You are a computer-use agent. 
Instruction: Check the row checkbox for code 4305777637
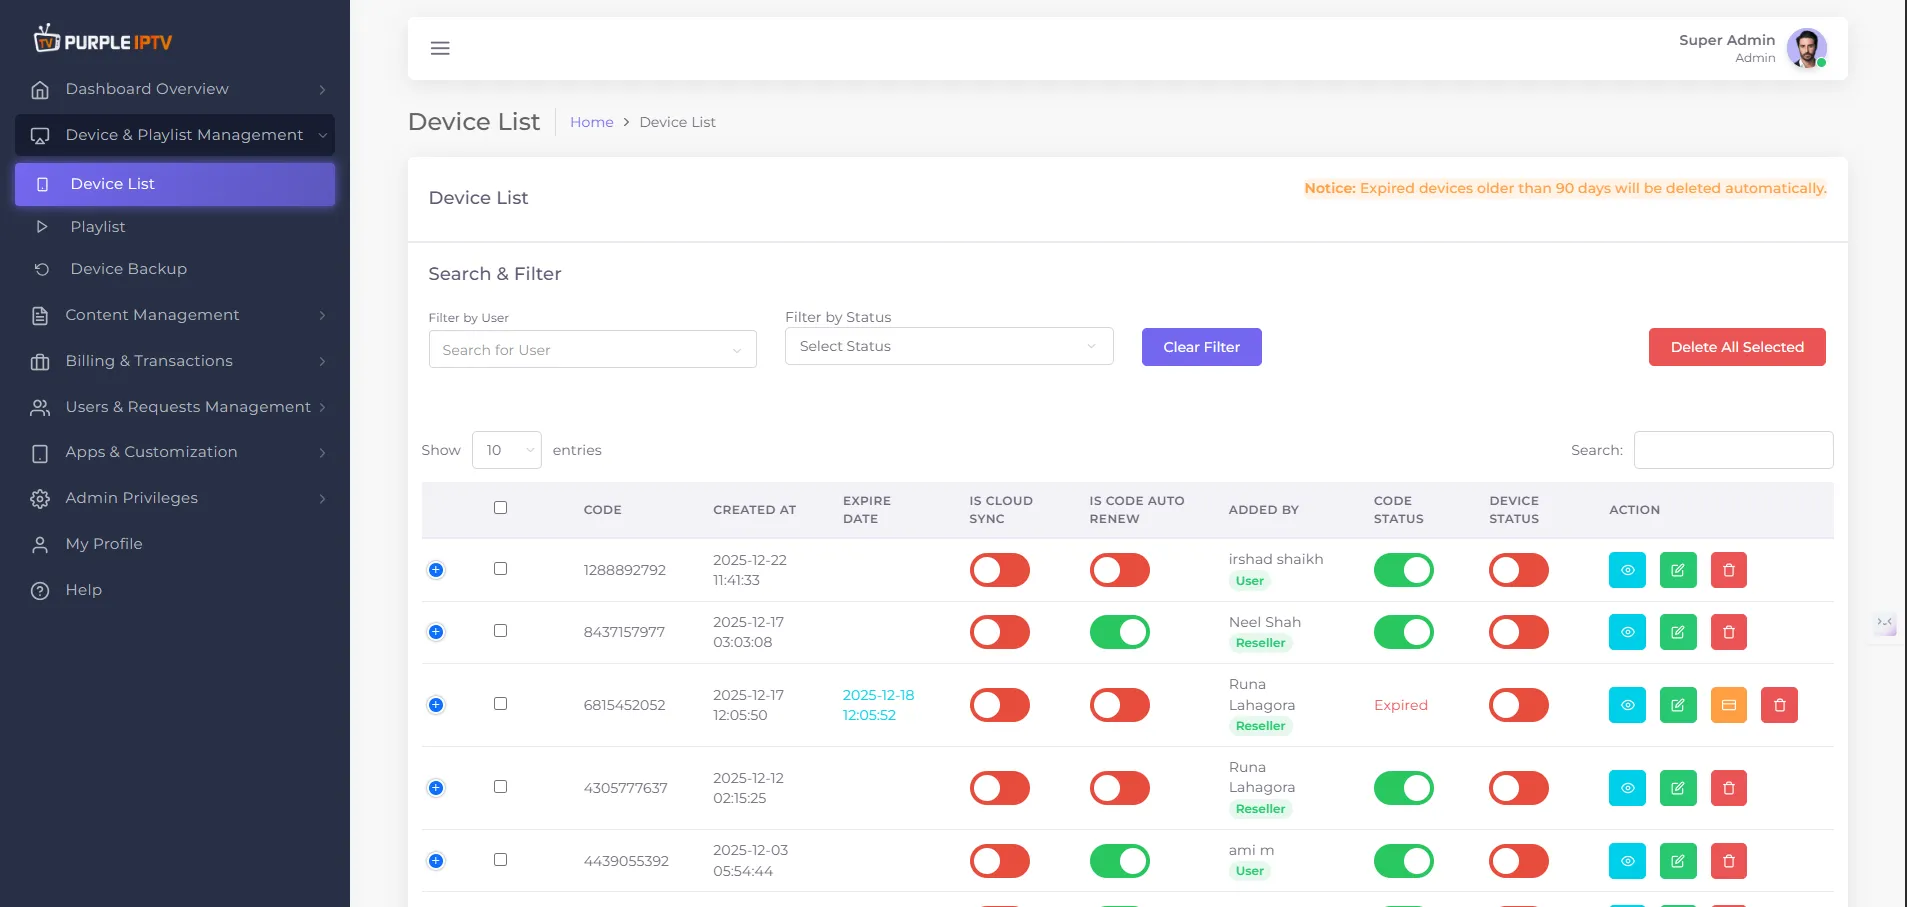[x=500, y=787]
